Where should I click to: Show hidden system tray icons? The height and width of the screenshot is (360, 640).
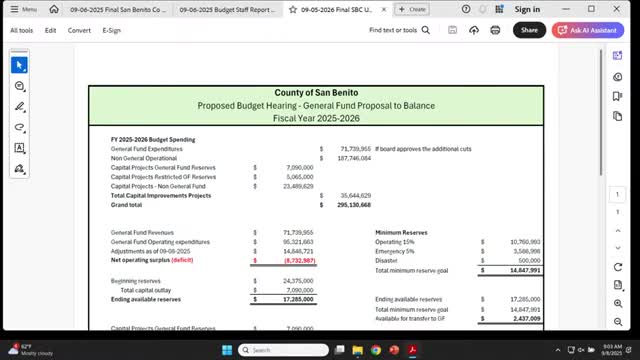(x=558, y=350)
